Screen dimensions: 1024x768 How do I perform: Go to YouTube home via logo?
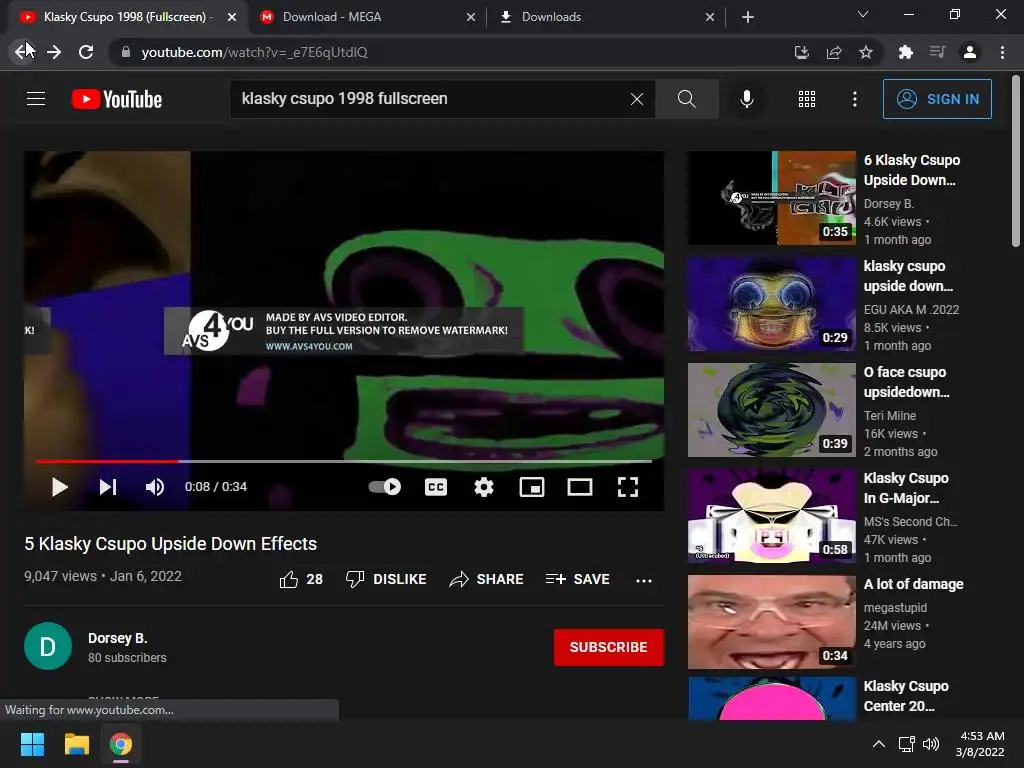pyautogui.click(x=117, y=99)
